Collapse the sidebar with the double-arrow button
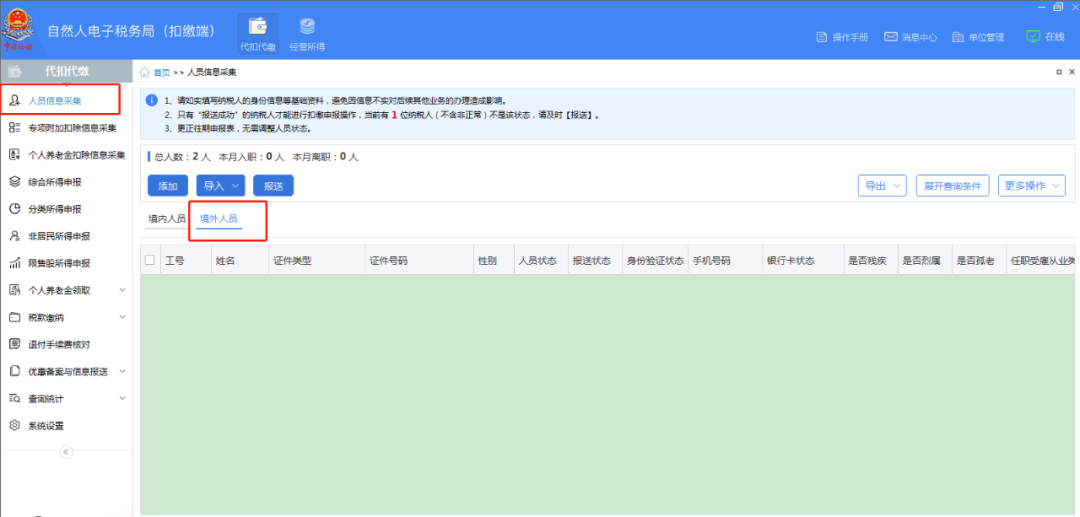1080x517 pixels. [67, 452]
